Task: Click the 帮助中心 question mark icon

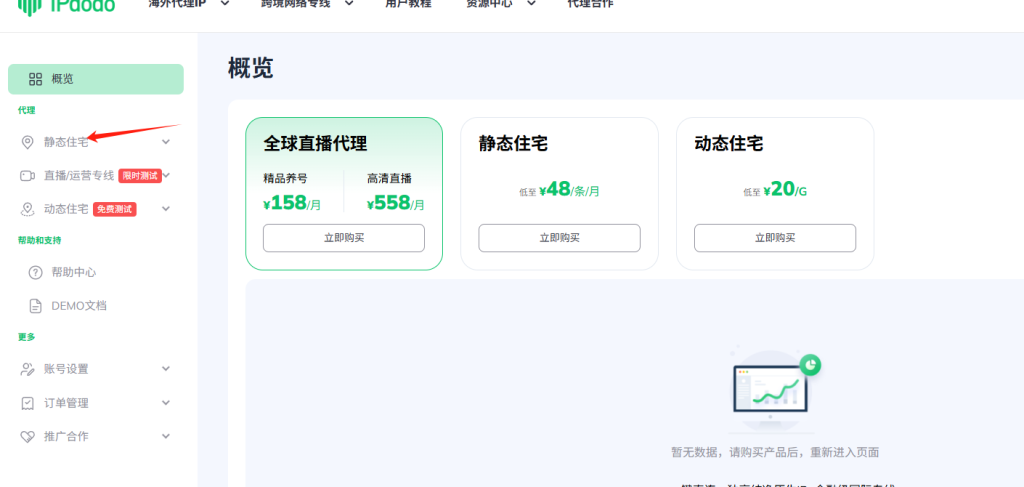Action: coord(35,272)
